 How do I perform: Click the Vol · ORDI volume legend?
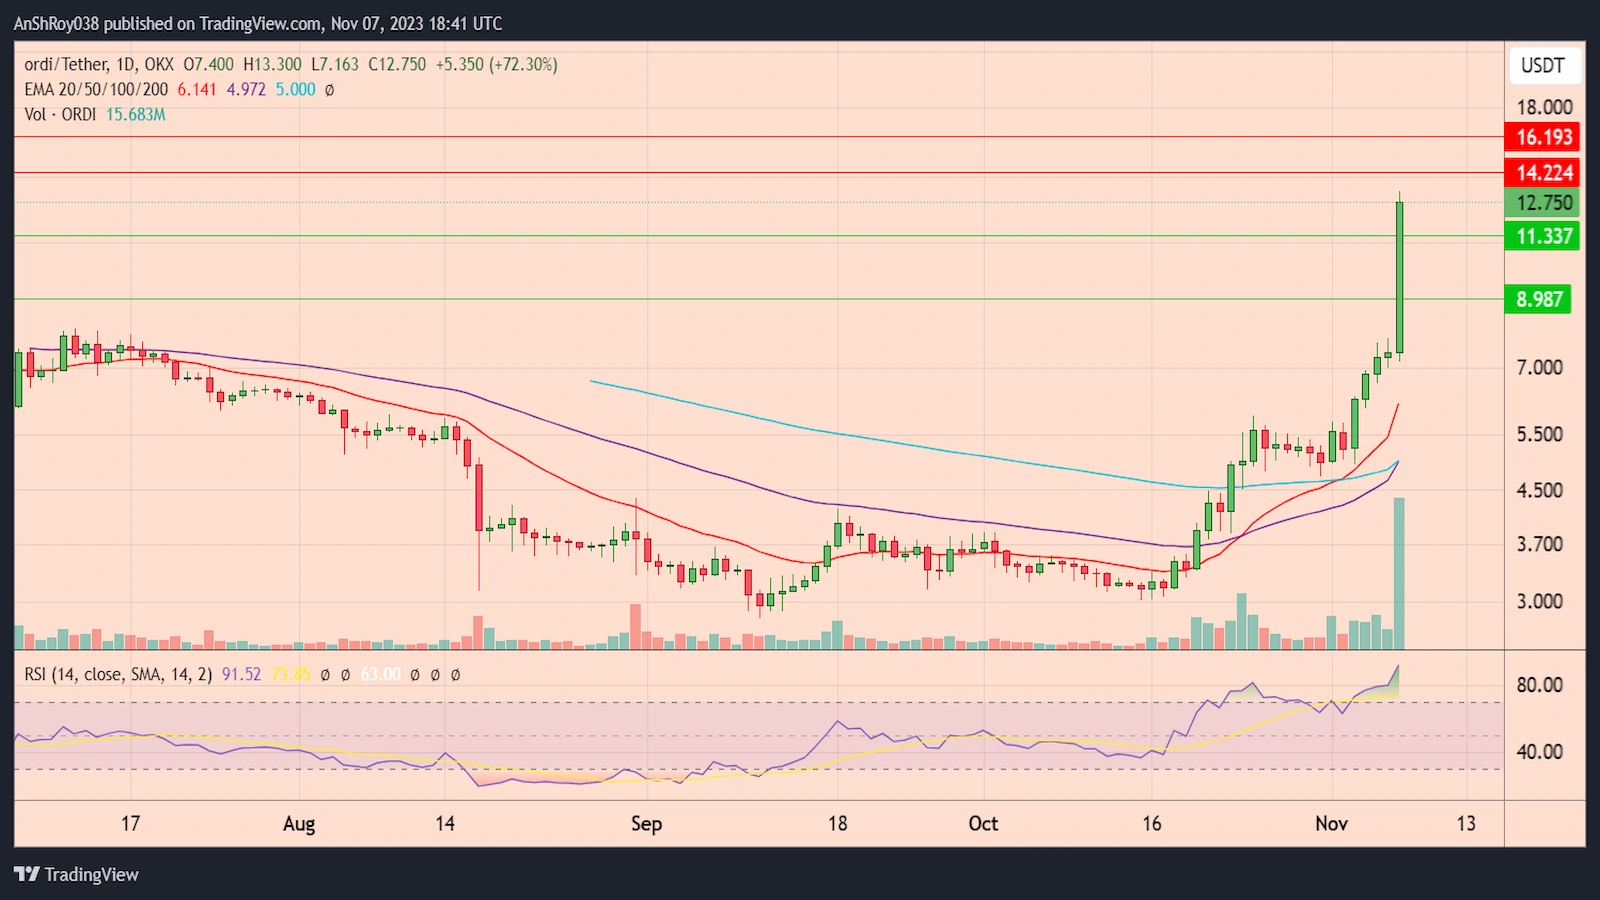pyautogui.click(x=63, y=114)
